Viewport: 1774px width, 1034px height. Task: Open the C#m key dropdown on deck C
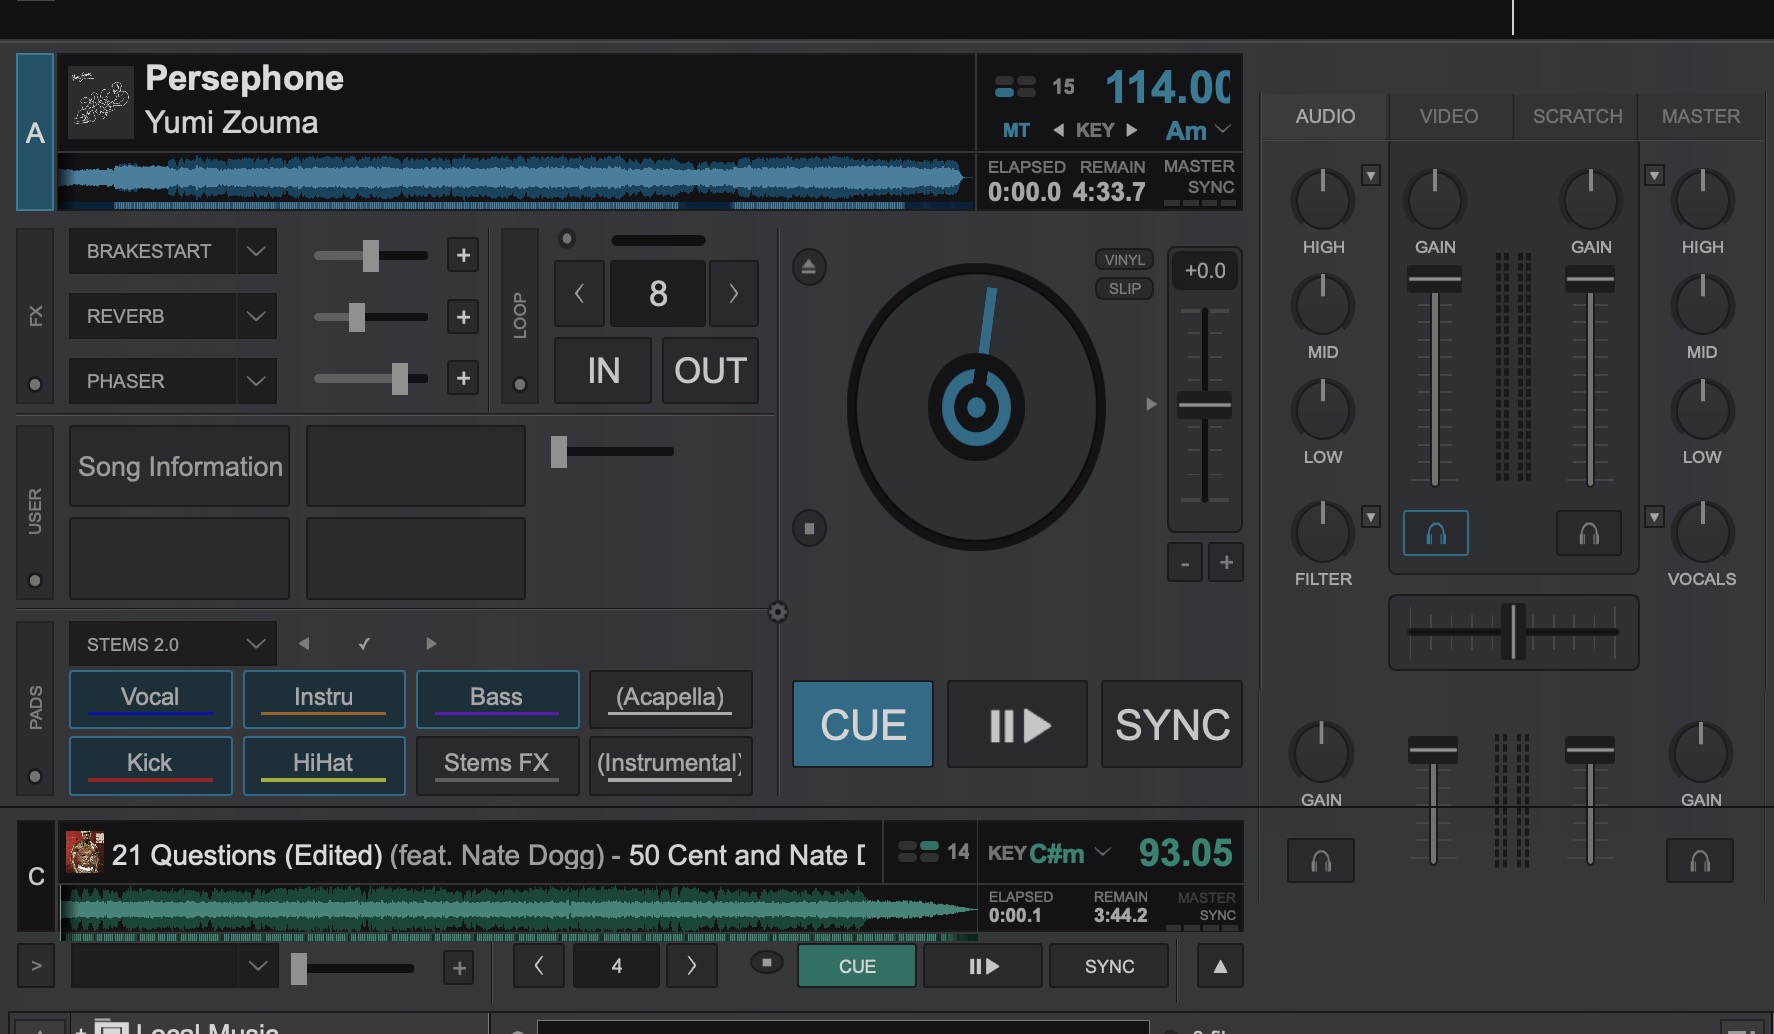[1069, 853]
